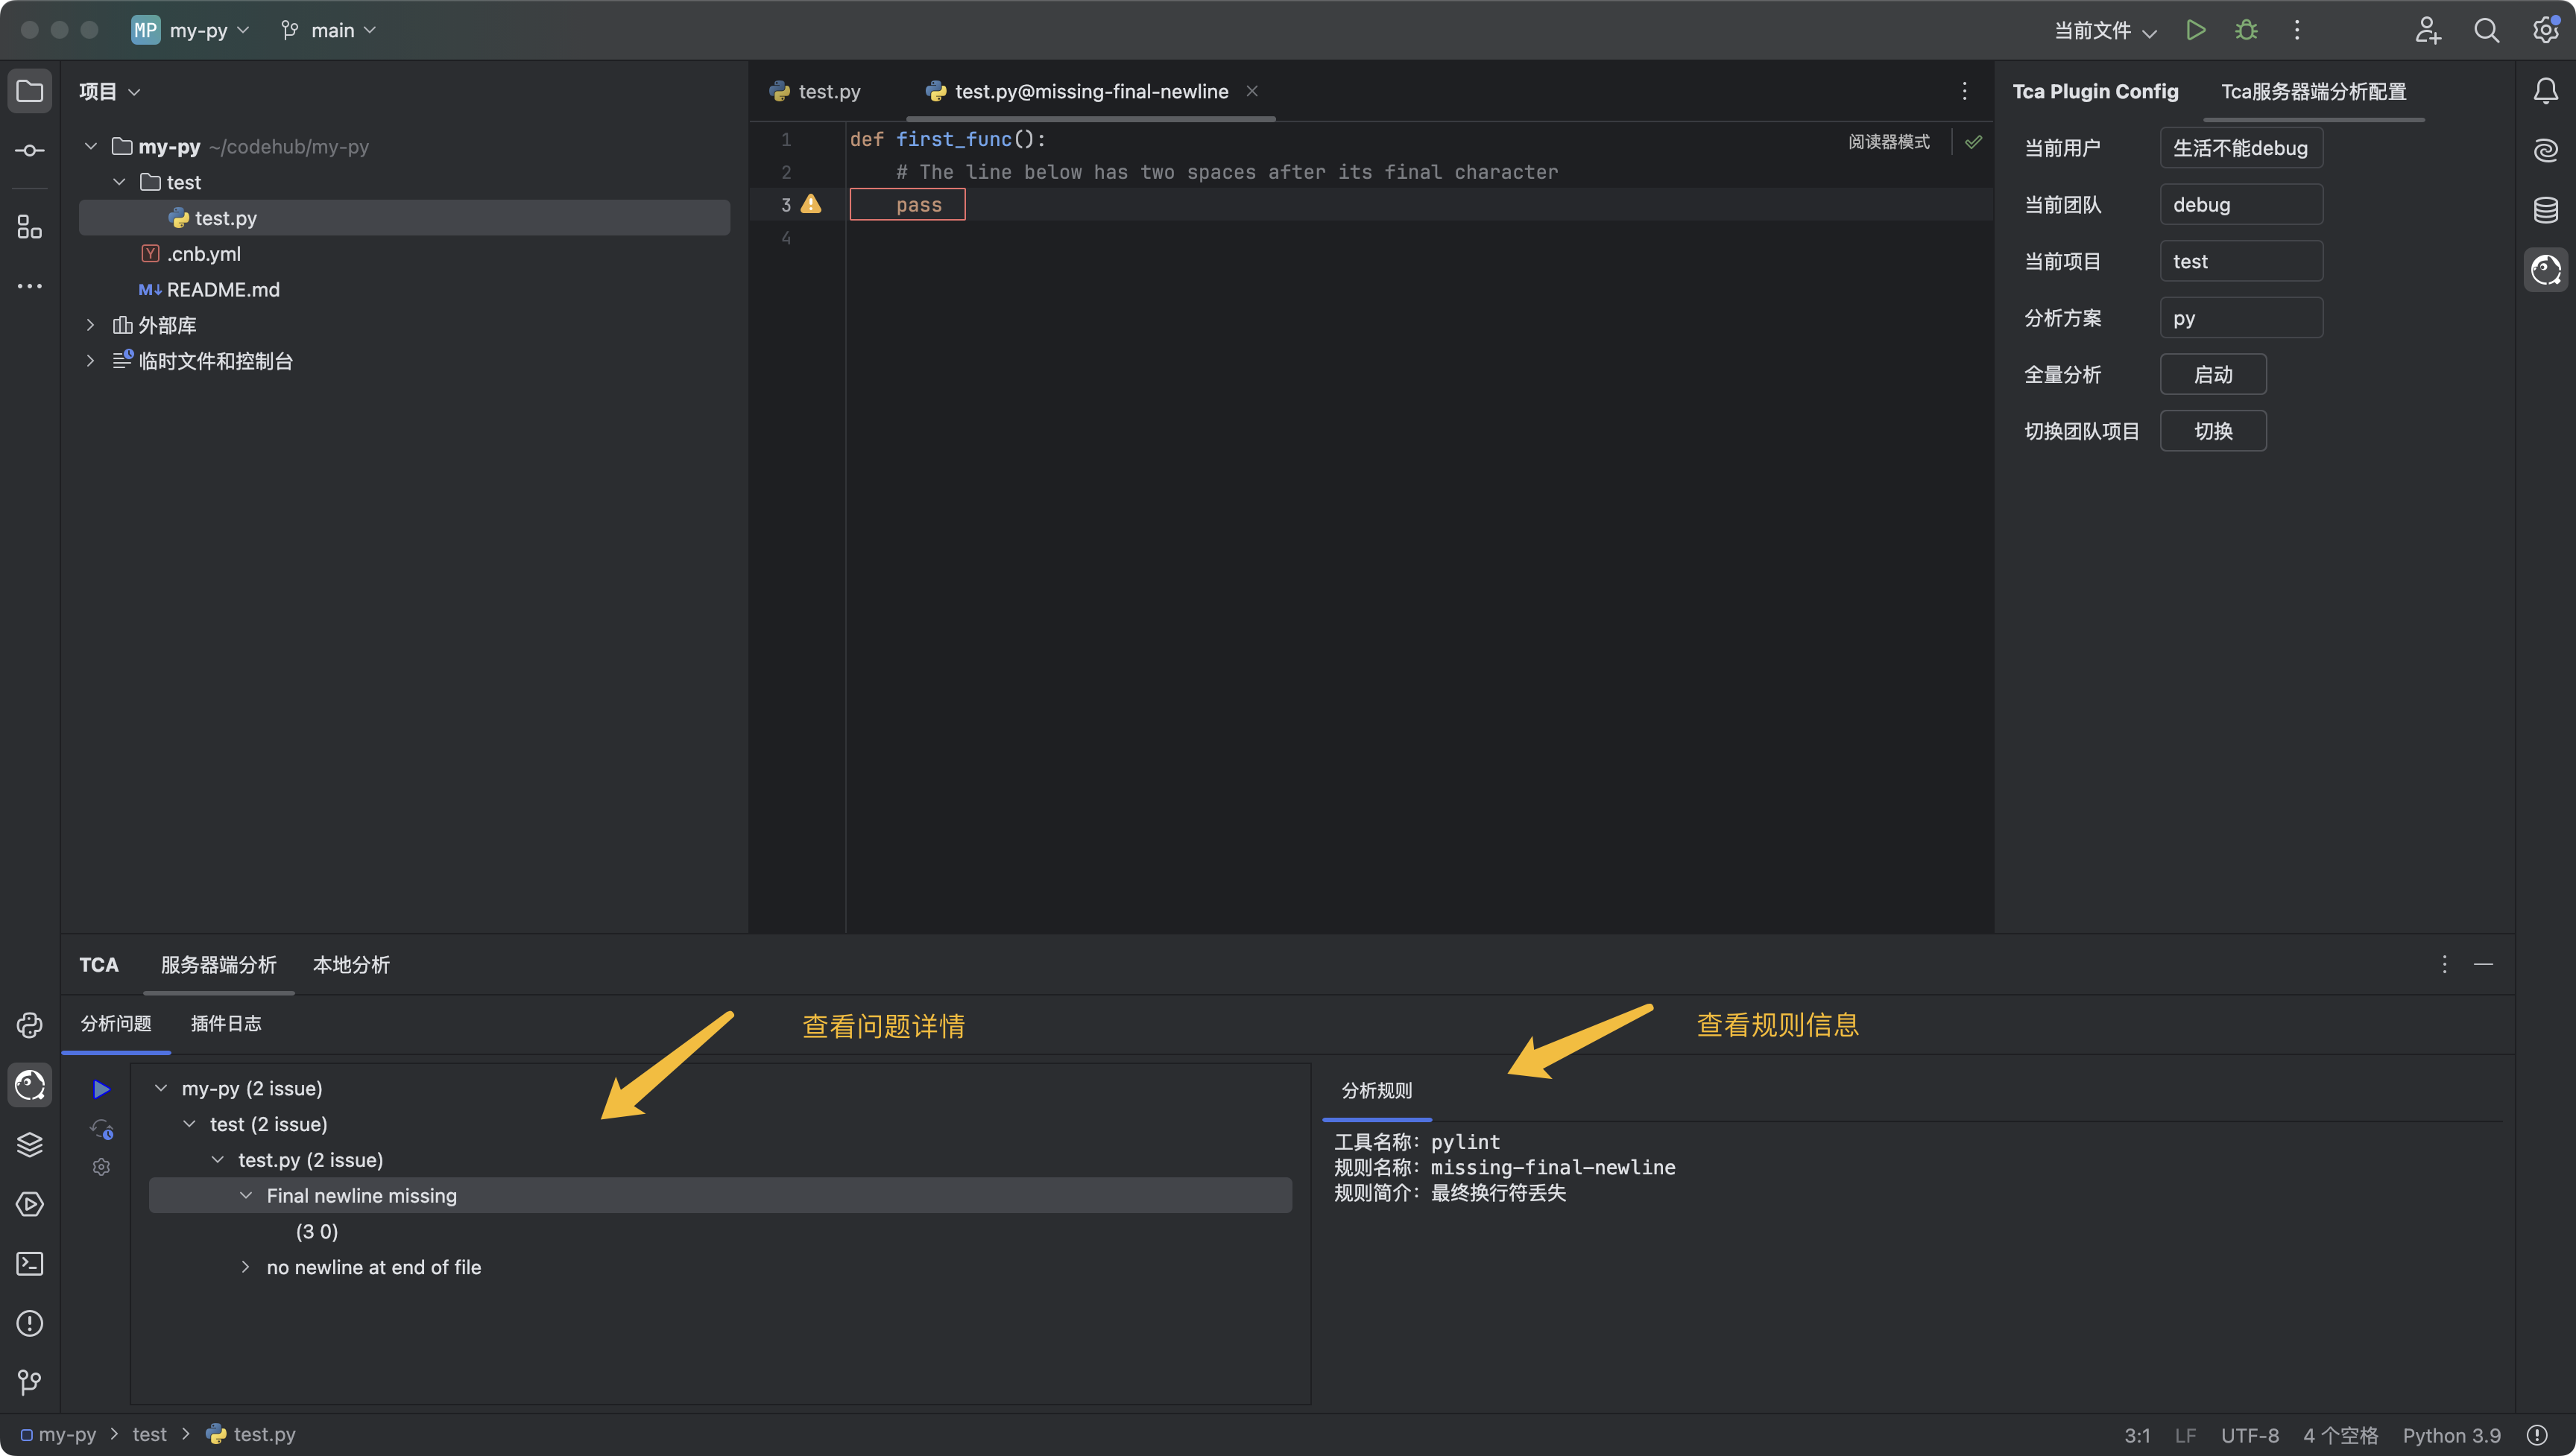The height and width of the screenshot is (1456, 2576).
Task: Open the TCA panel settings gear icon
Action: click(x=101, y=1167)
